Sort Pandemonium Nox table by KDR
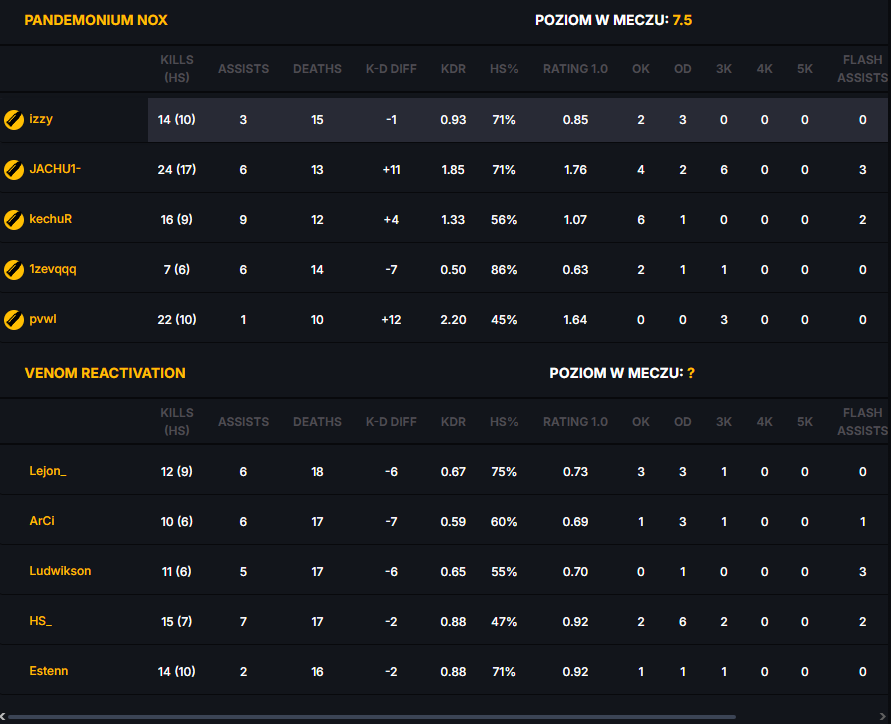The image size is (891, 724). point(453,69)
